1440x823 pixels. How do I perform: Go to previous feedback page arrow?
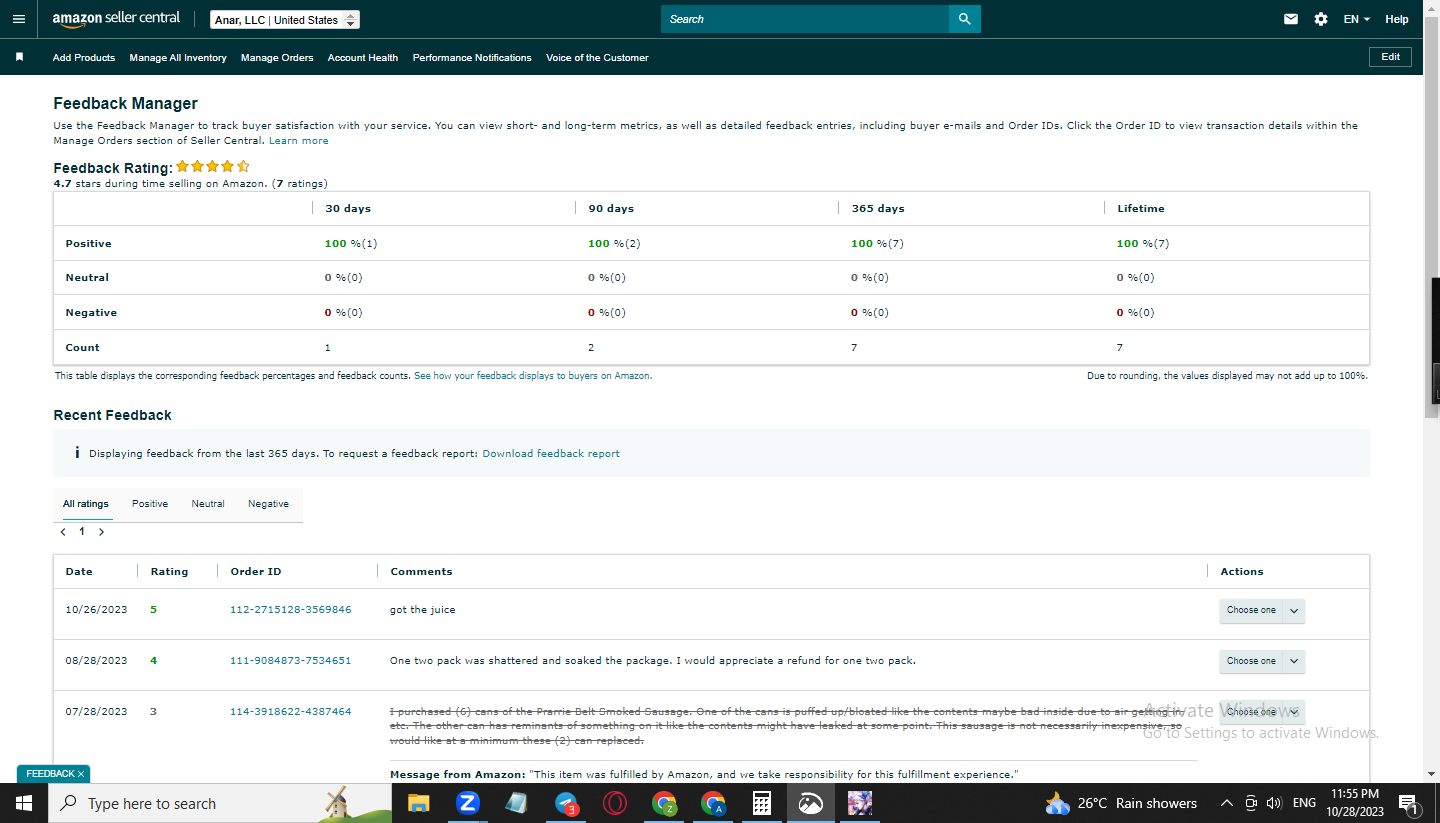[x=63, y=532]
